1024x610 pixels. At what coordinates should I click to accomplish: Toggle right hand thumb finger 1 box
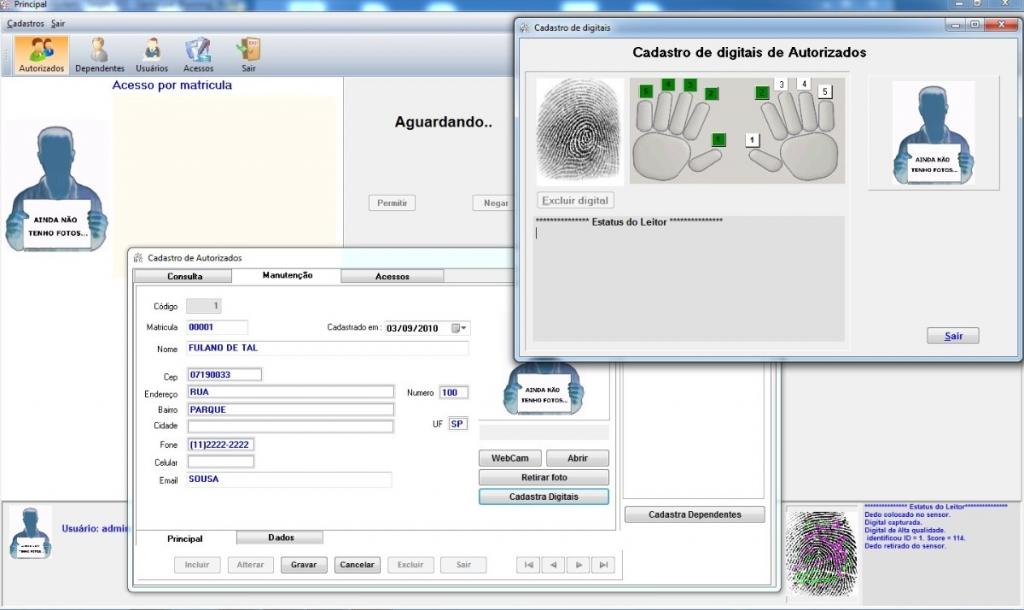tap(753, 140)
